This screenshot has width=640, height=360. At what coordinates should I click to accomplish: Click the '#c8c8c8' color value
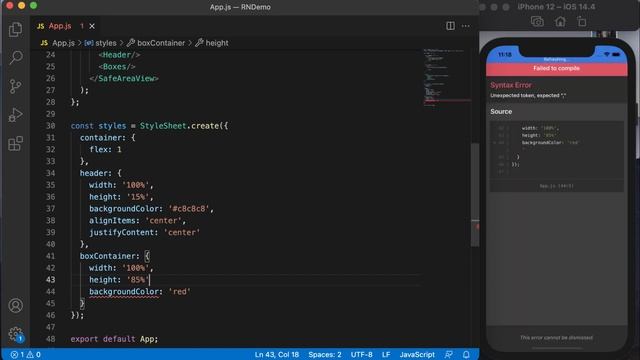point(189,209)
